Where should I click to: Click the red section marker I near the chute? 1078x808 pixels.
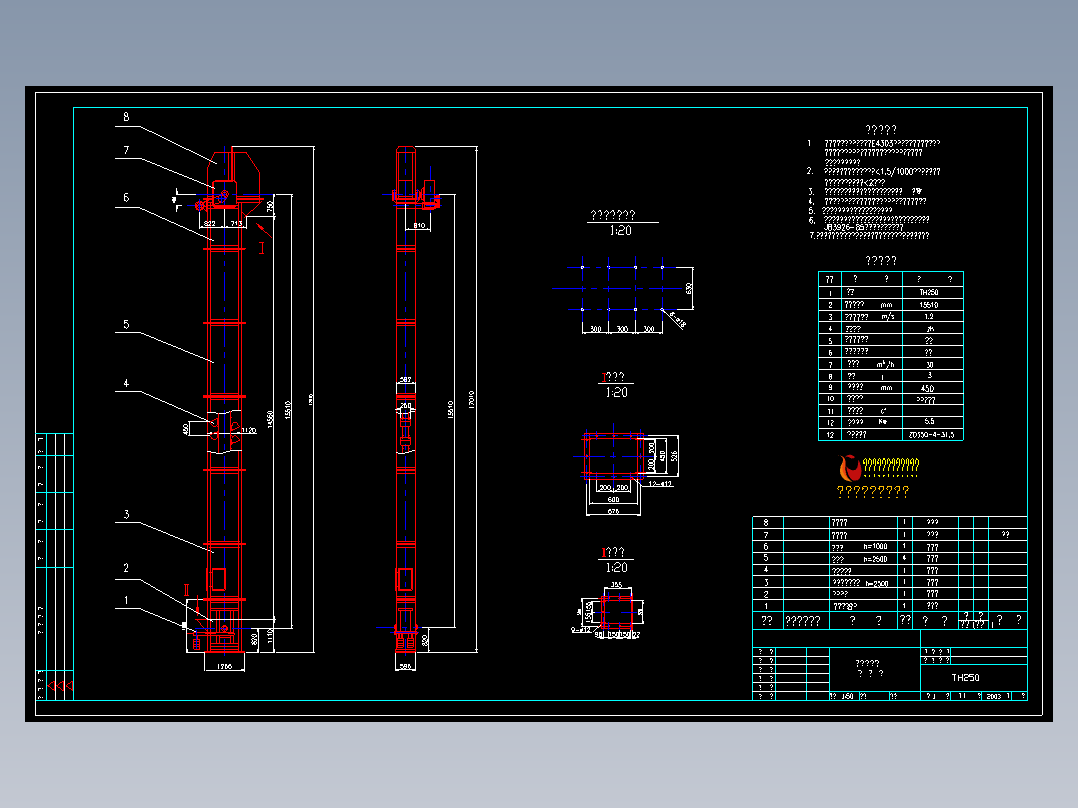tap(261, 248)
